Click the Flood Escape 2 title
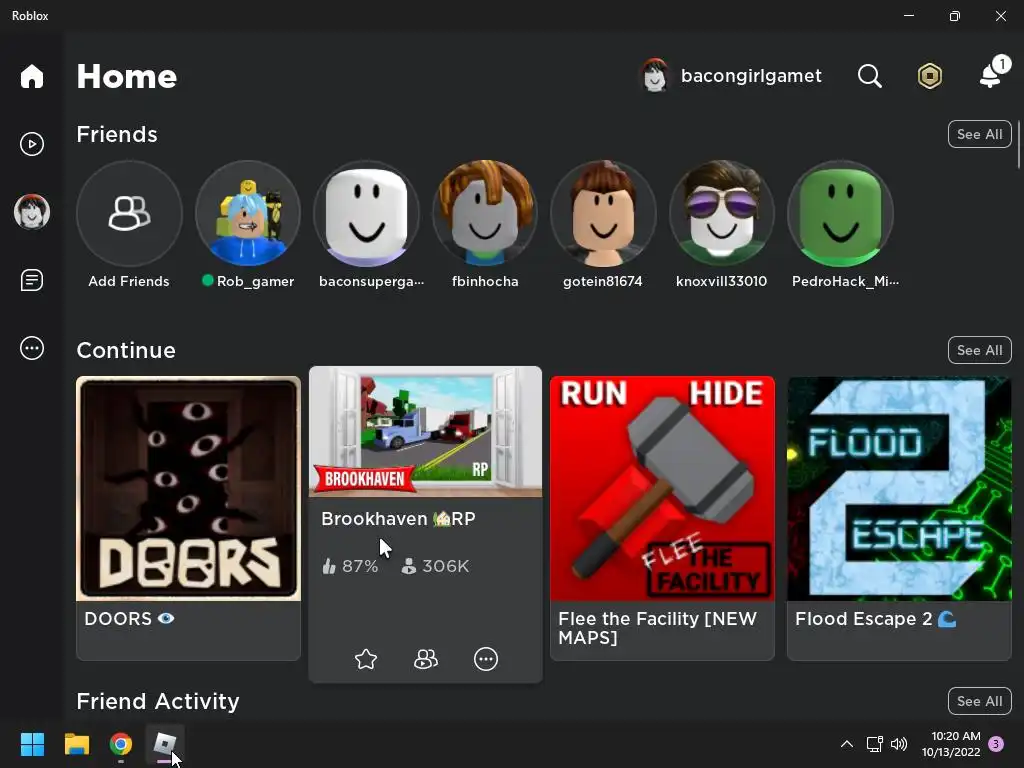 (x=876, y=618)
